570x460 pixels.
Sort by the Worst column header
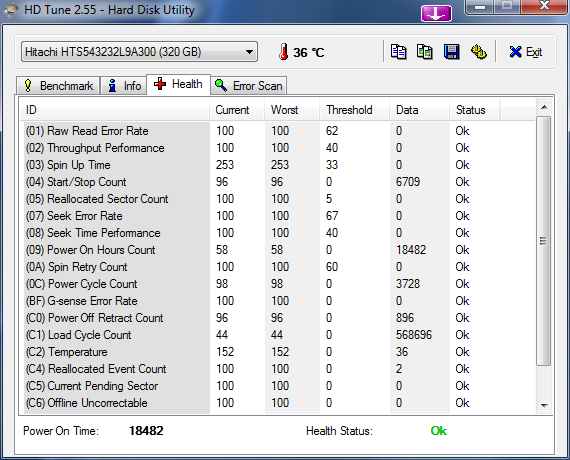pyautogui.click(x=292, y=110)
